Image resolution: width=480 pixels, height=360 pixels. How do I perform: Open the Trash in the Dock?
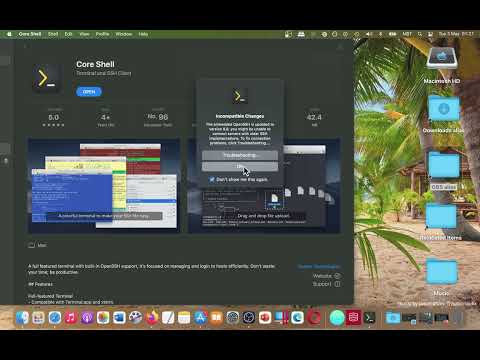pos(458,318)
